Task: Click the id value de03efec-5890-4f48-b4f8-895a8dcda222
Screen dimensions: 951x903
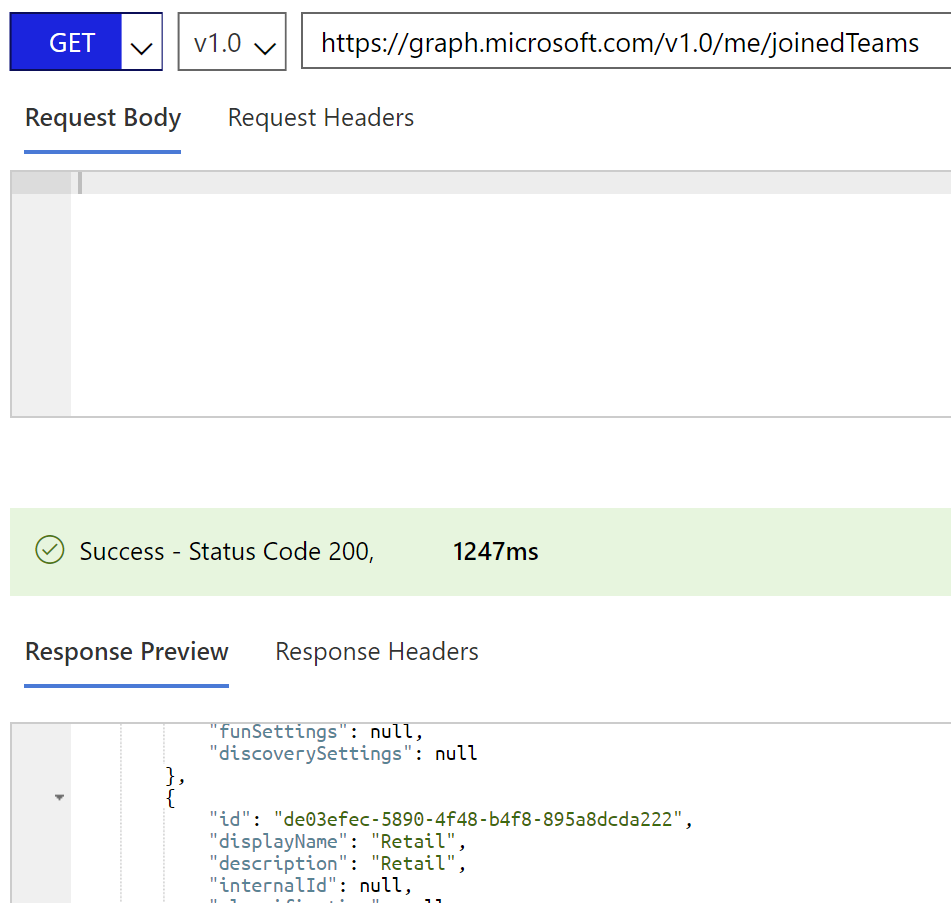Action: pyautogui.click(x=478, y=819)
